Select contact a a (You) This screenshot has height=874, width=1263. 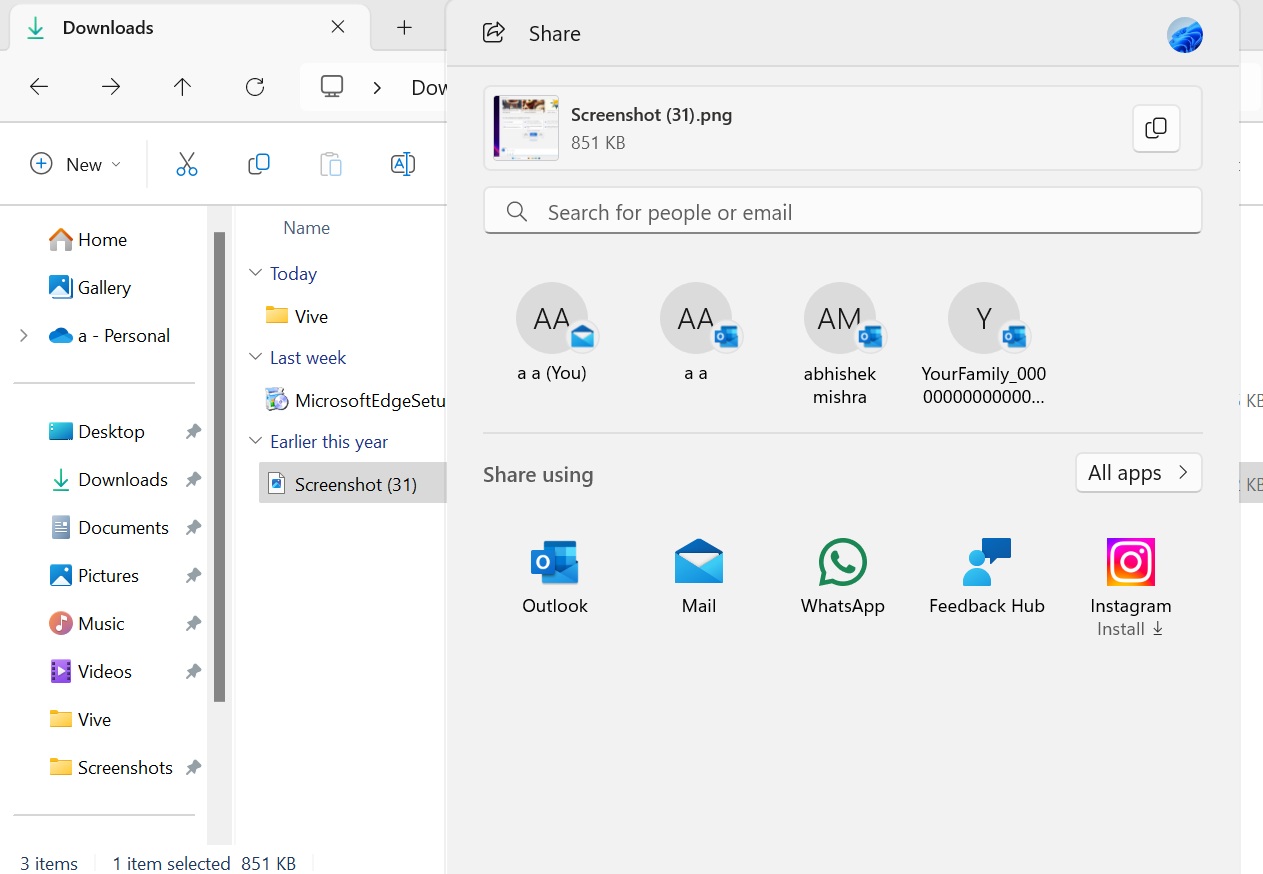(552, 333)
